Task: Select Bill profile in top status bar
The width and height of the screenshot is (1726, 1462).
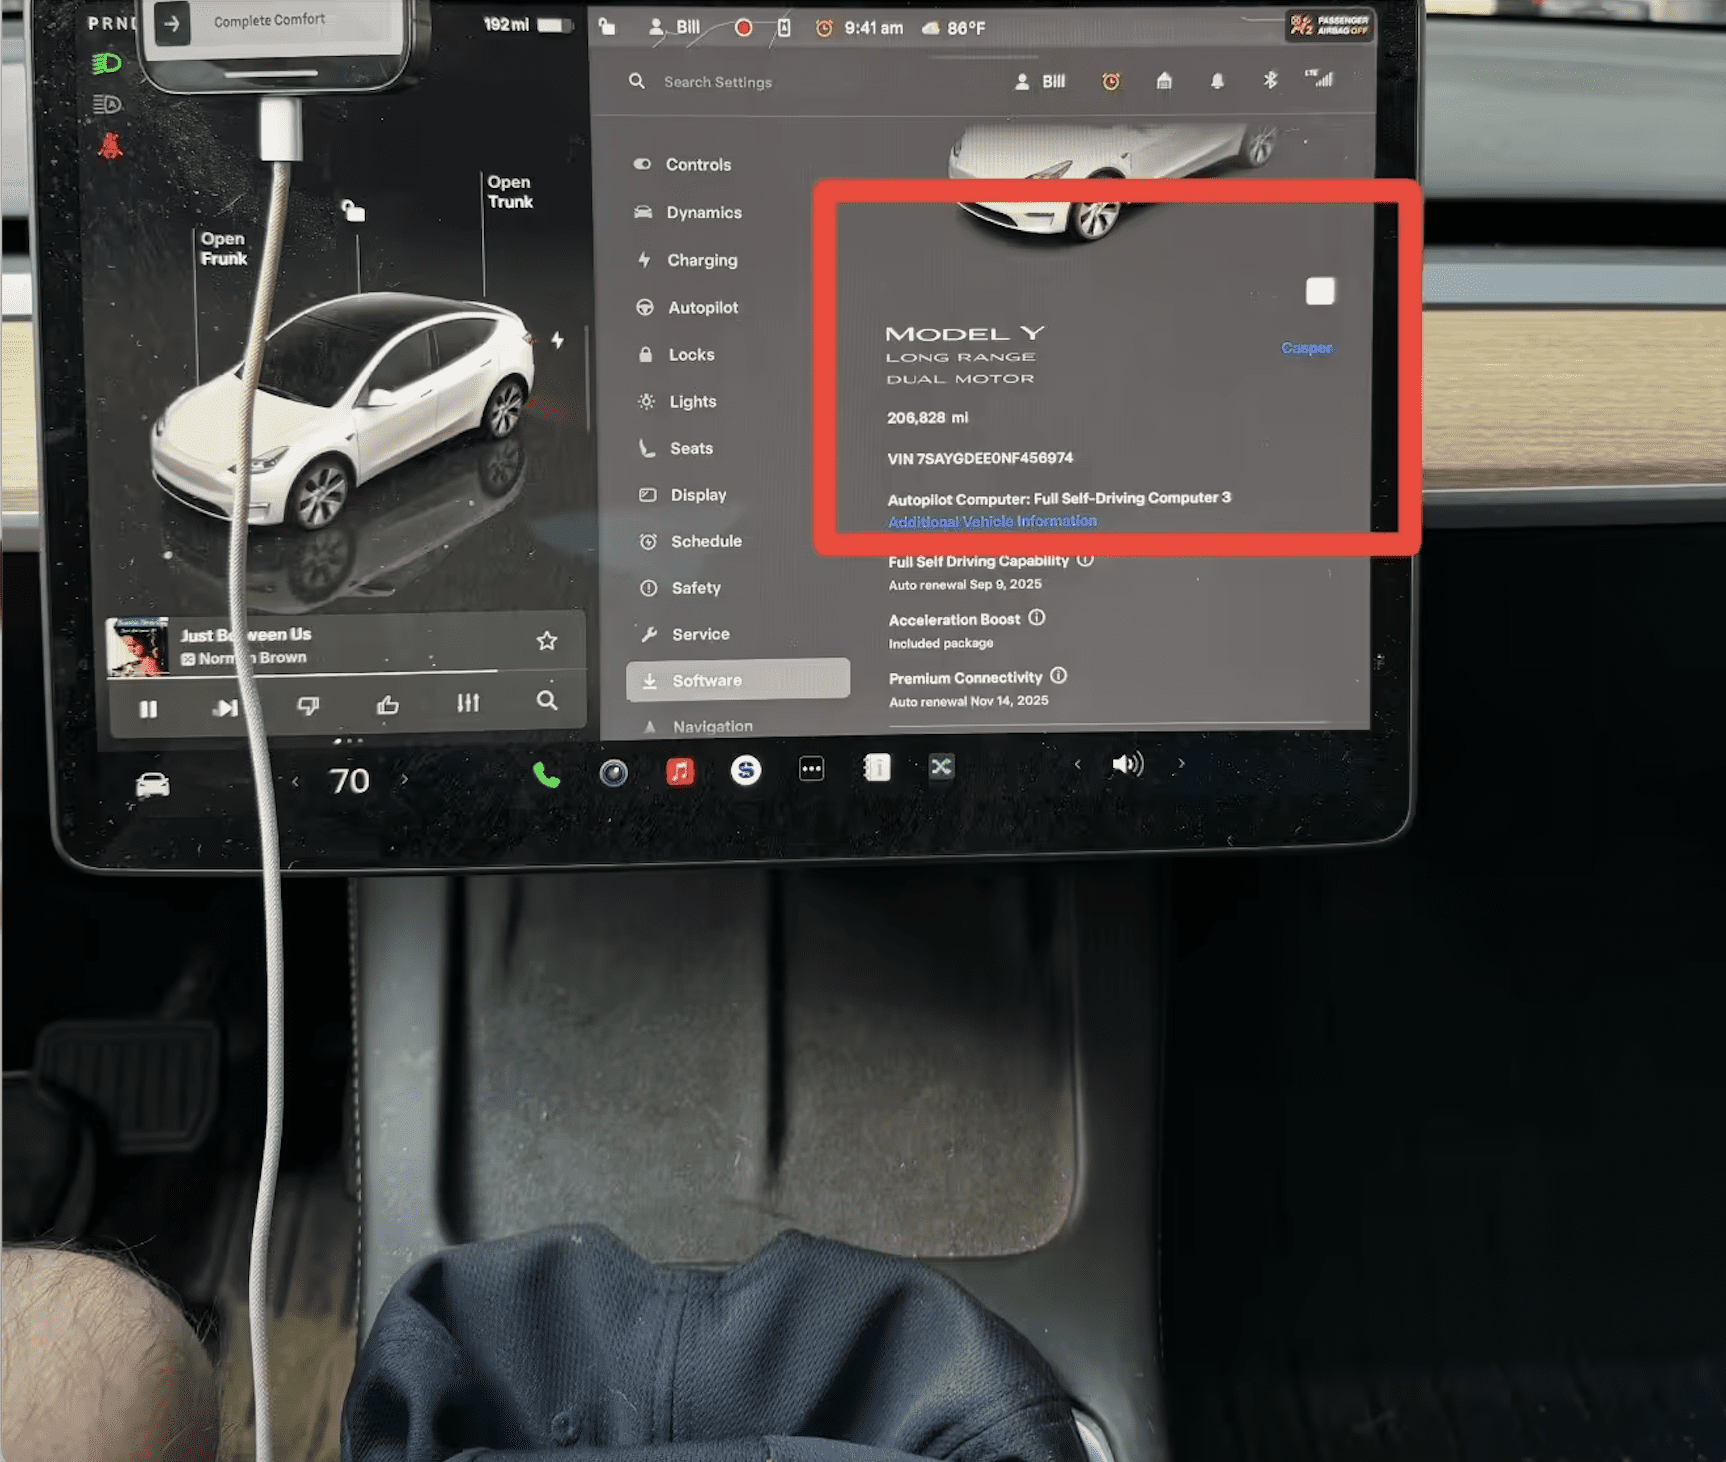Action: pos(675,27)
